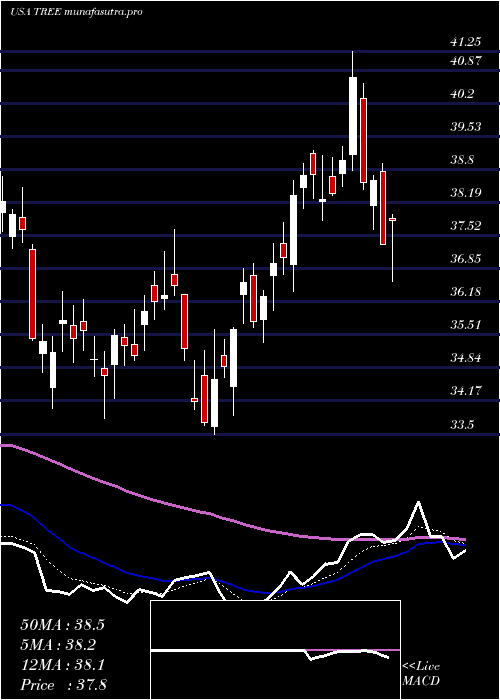Click the 36.85 price axis label

pos(466,258)
